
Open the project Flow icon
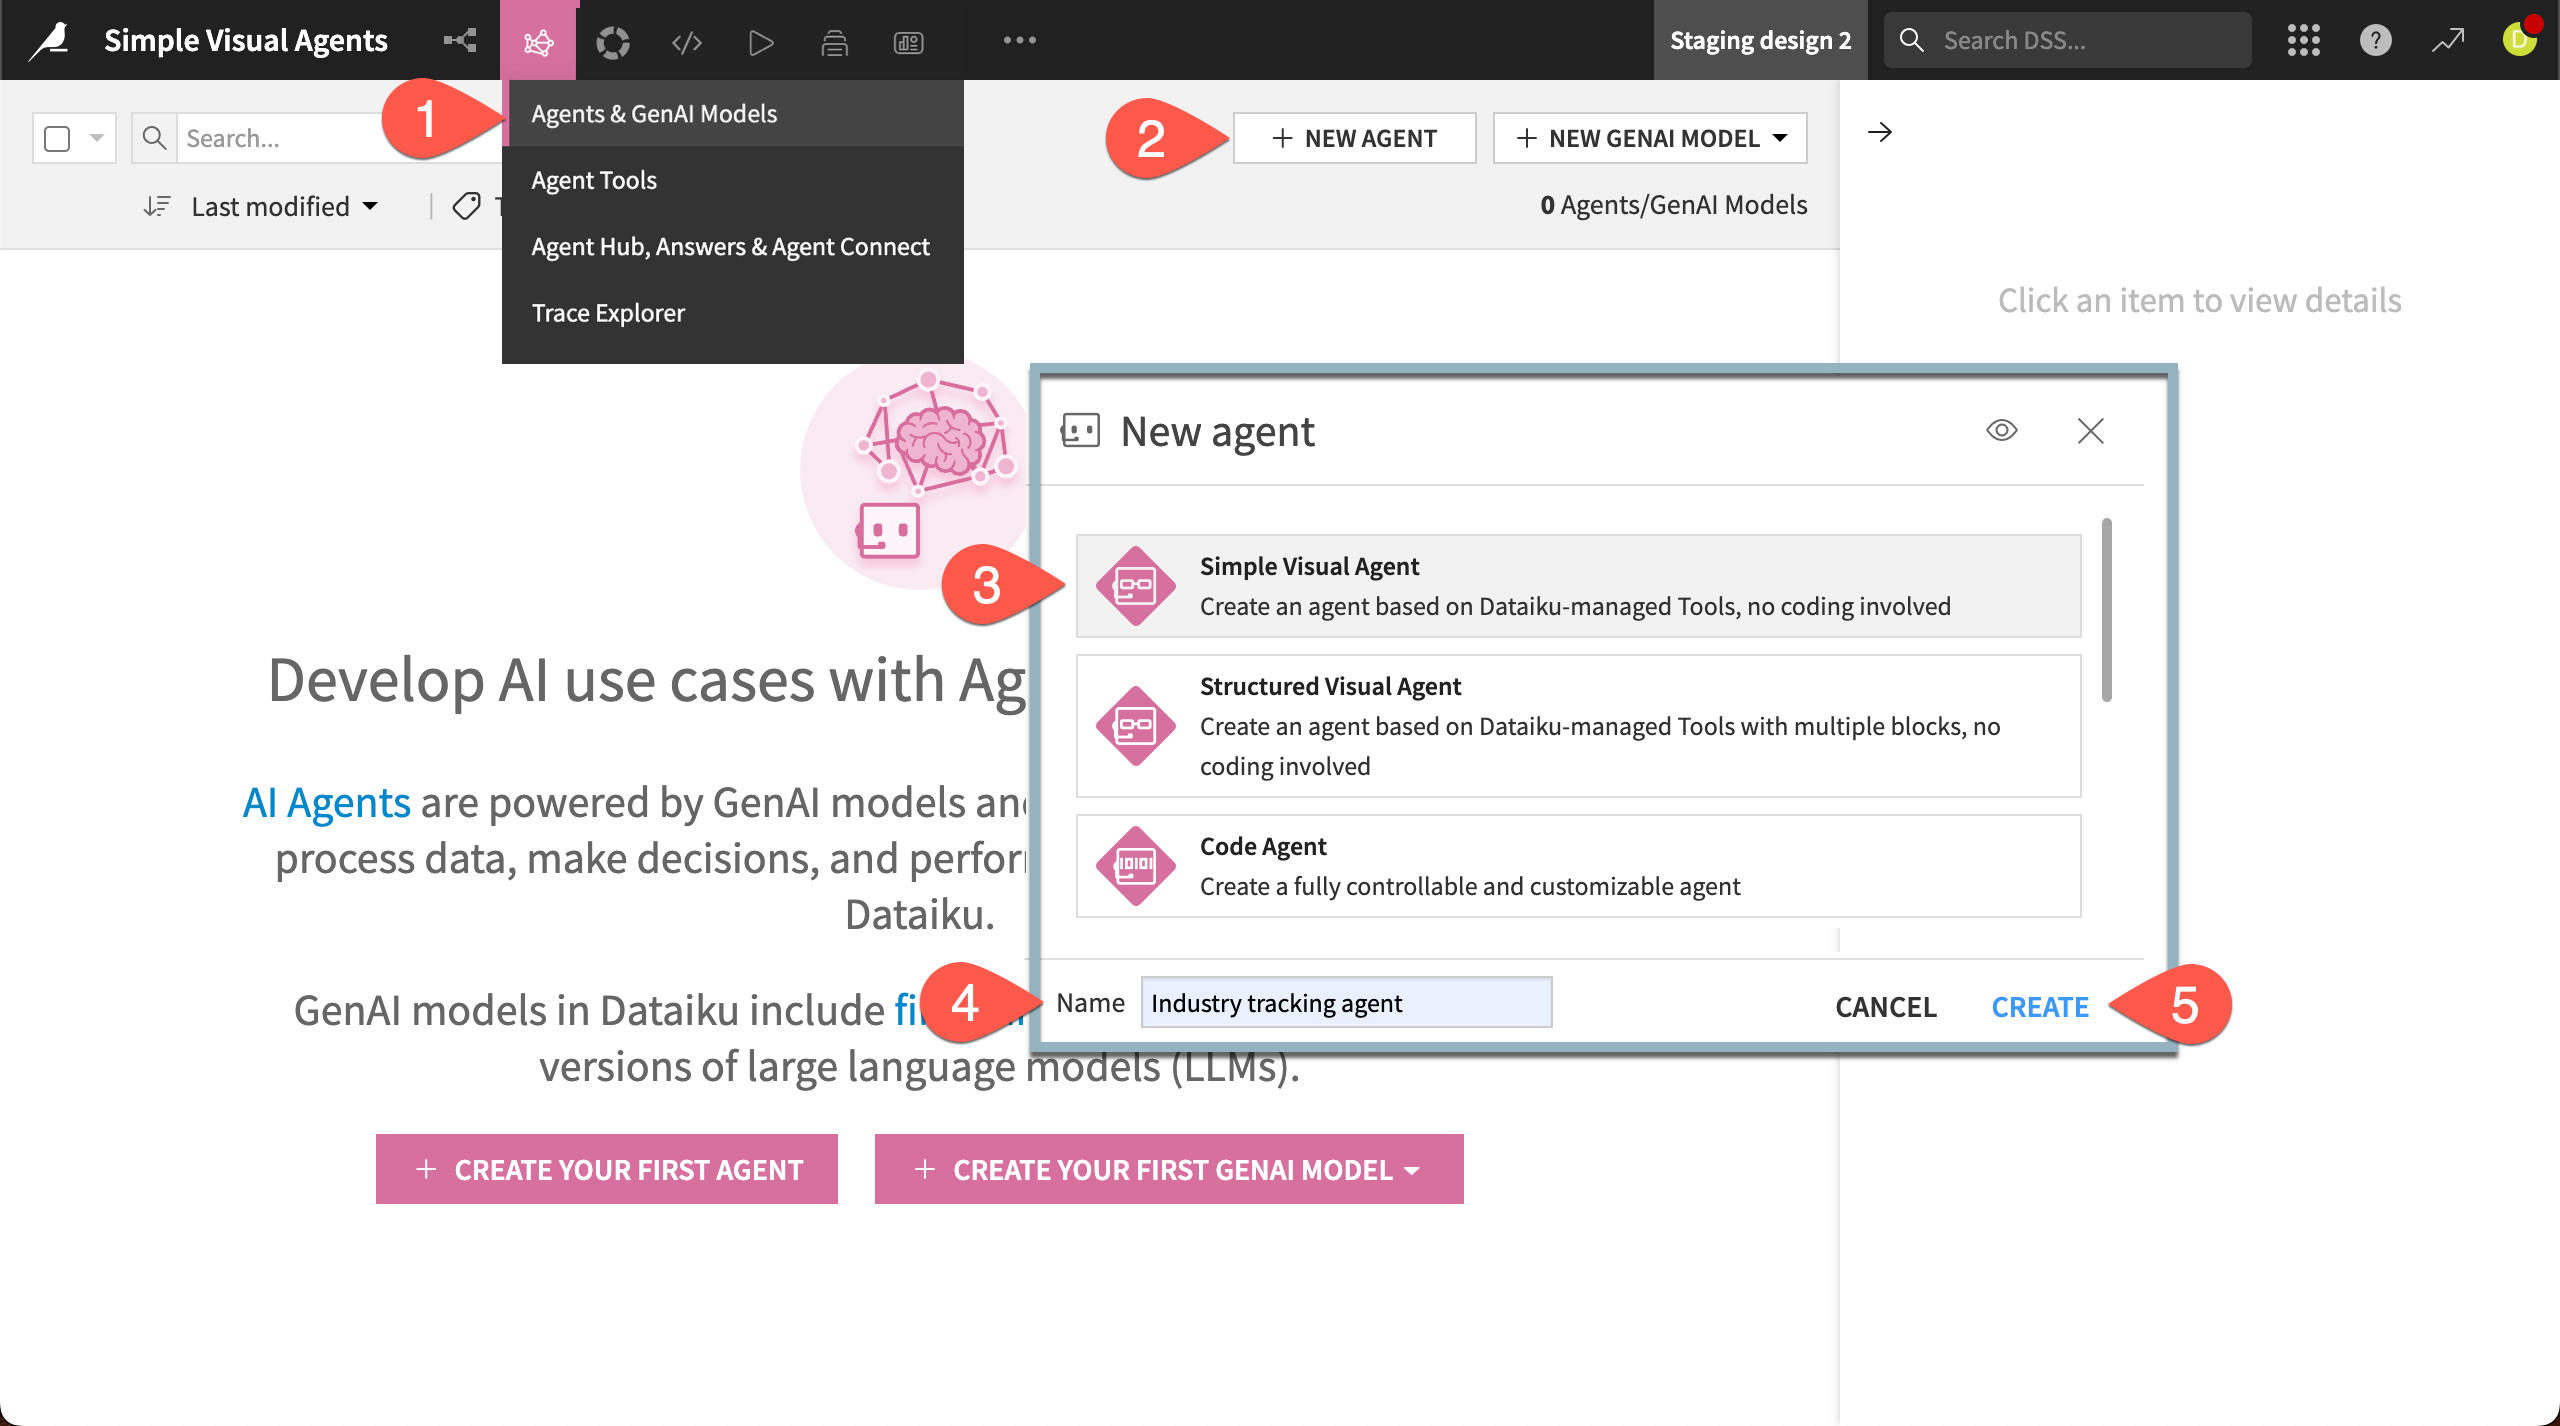459,40
